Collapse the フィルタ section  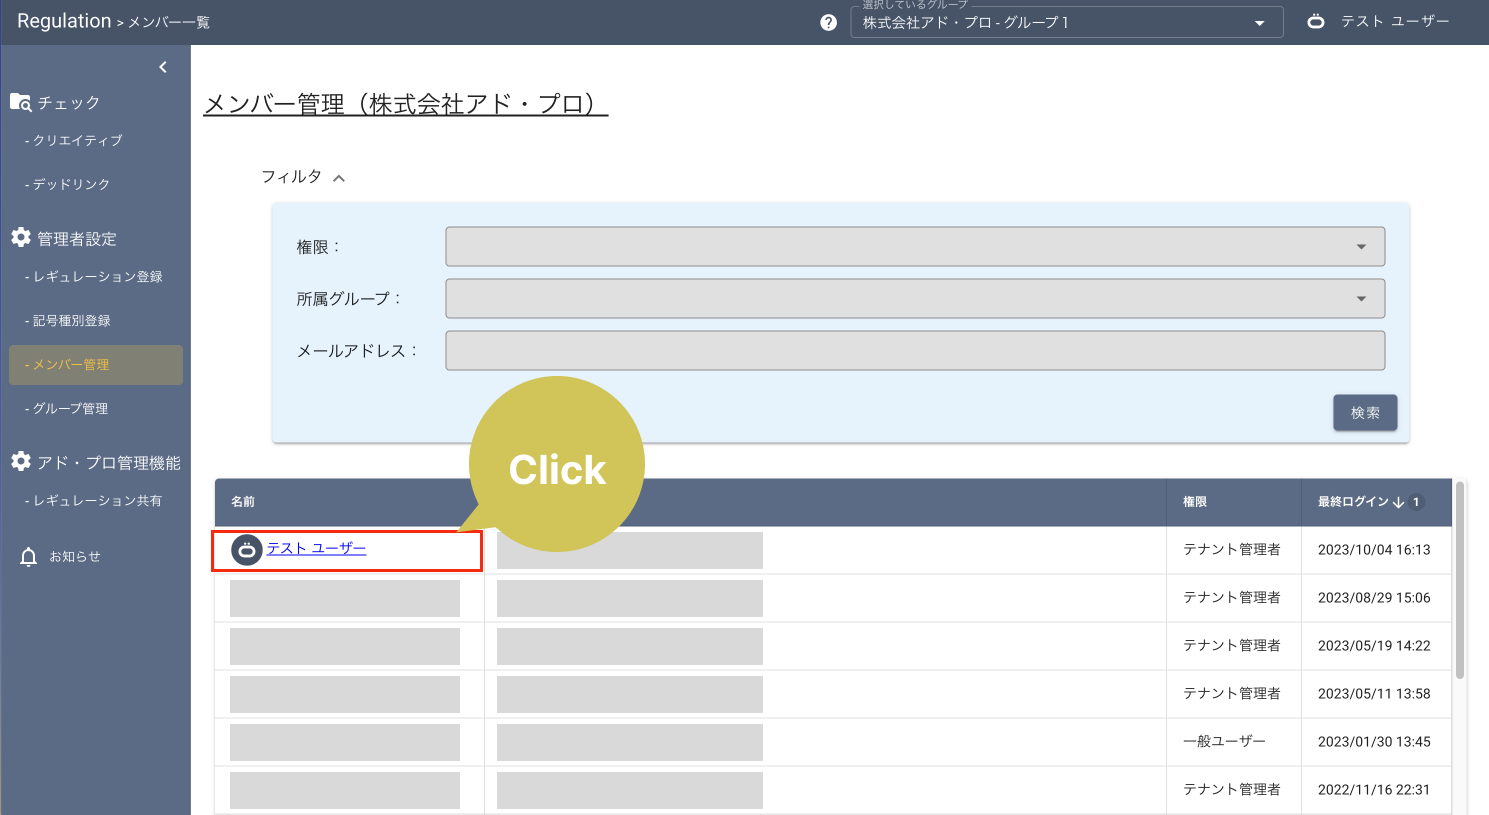pos(339,176)
